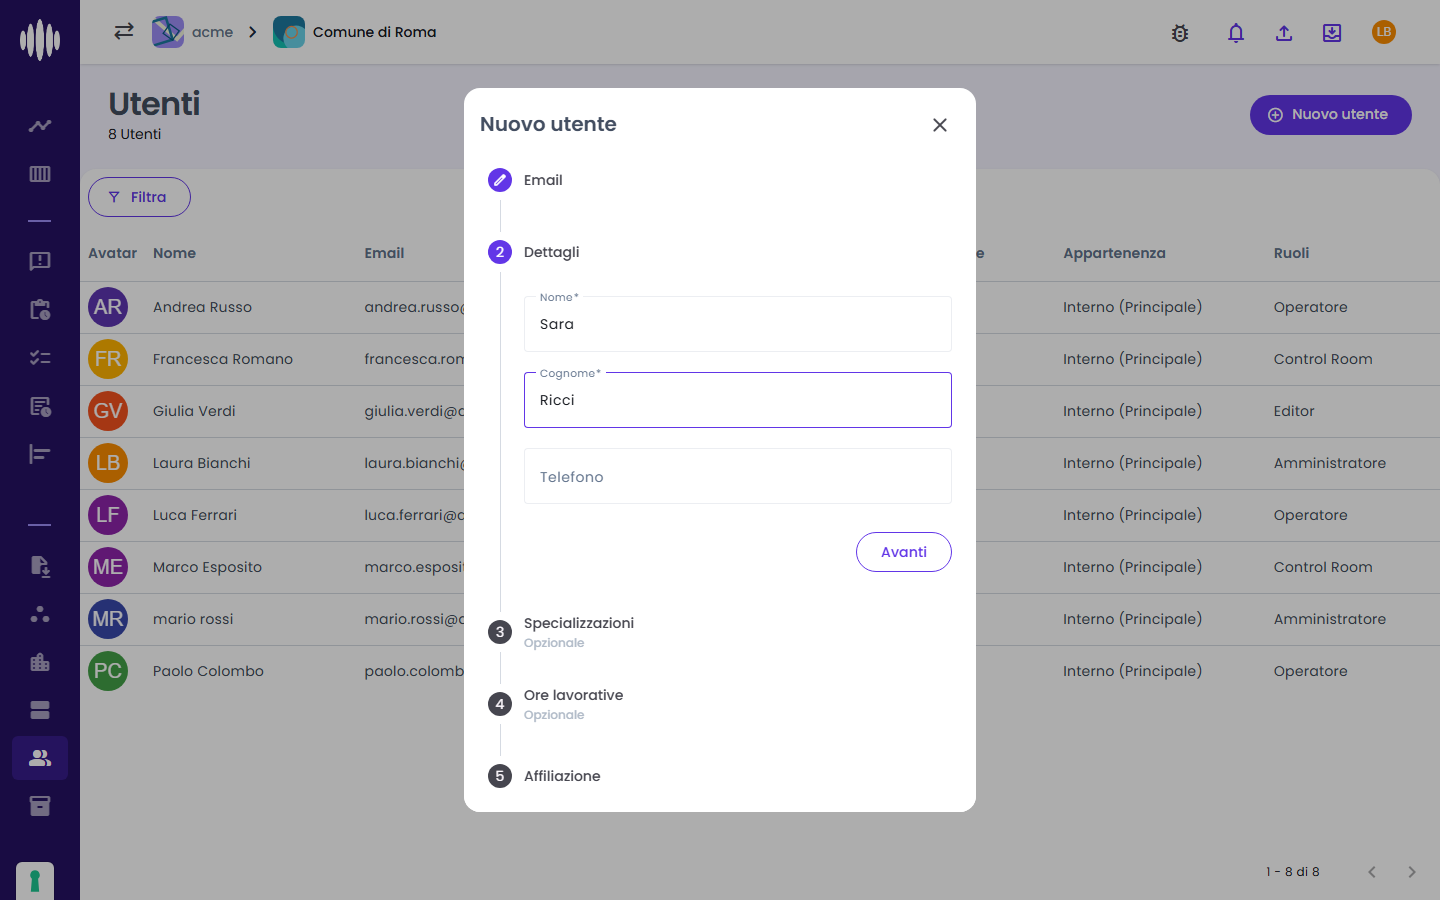Click the Cognome input field
Image resolution: width=1440 pixels, height=900 pixels.
point(738,400)
